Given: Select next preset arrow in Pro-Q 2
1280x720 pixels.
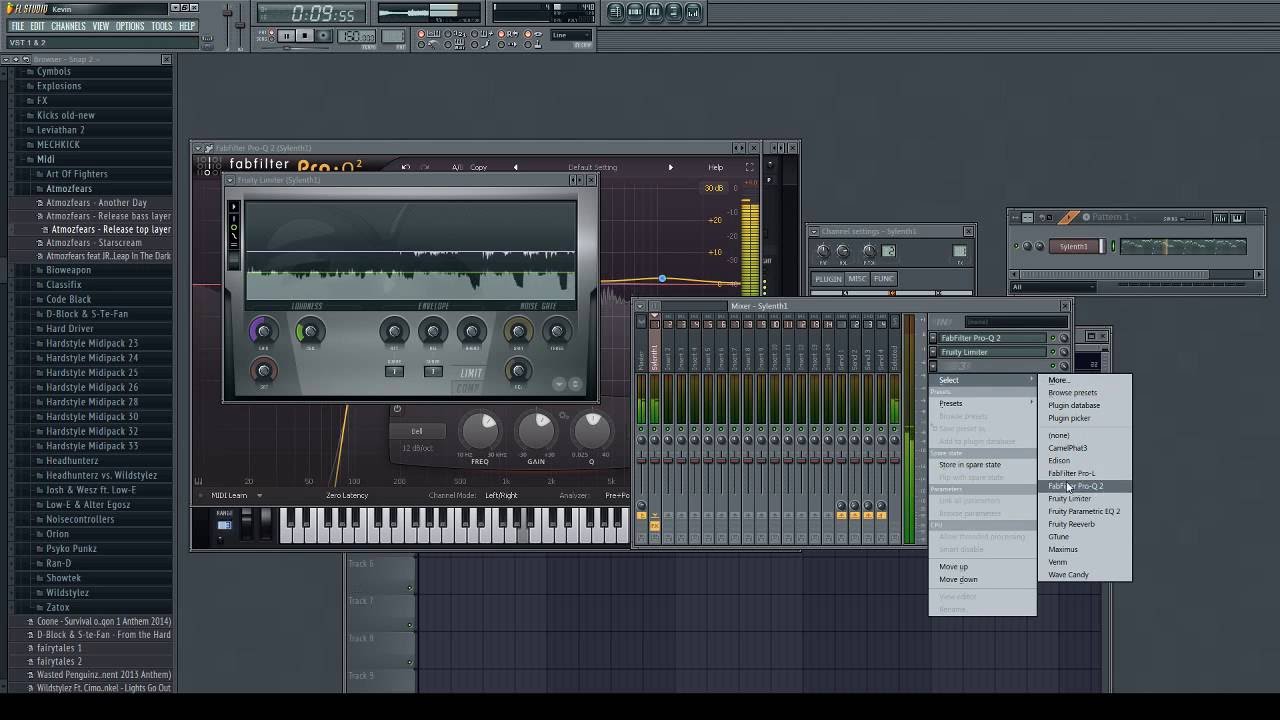Looking at the screenshot, I should 670,167.
